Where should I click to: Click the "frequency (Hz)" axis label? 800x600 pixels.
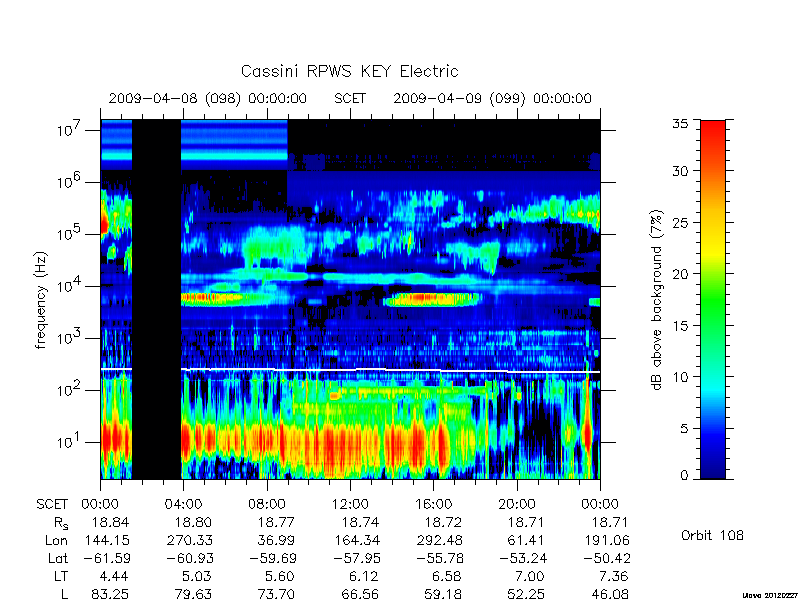pos(41,300)
